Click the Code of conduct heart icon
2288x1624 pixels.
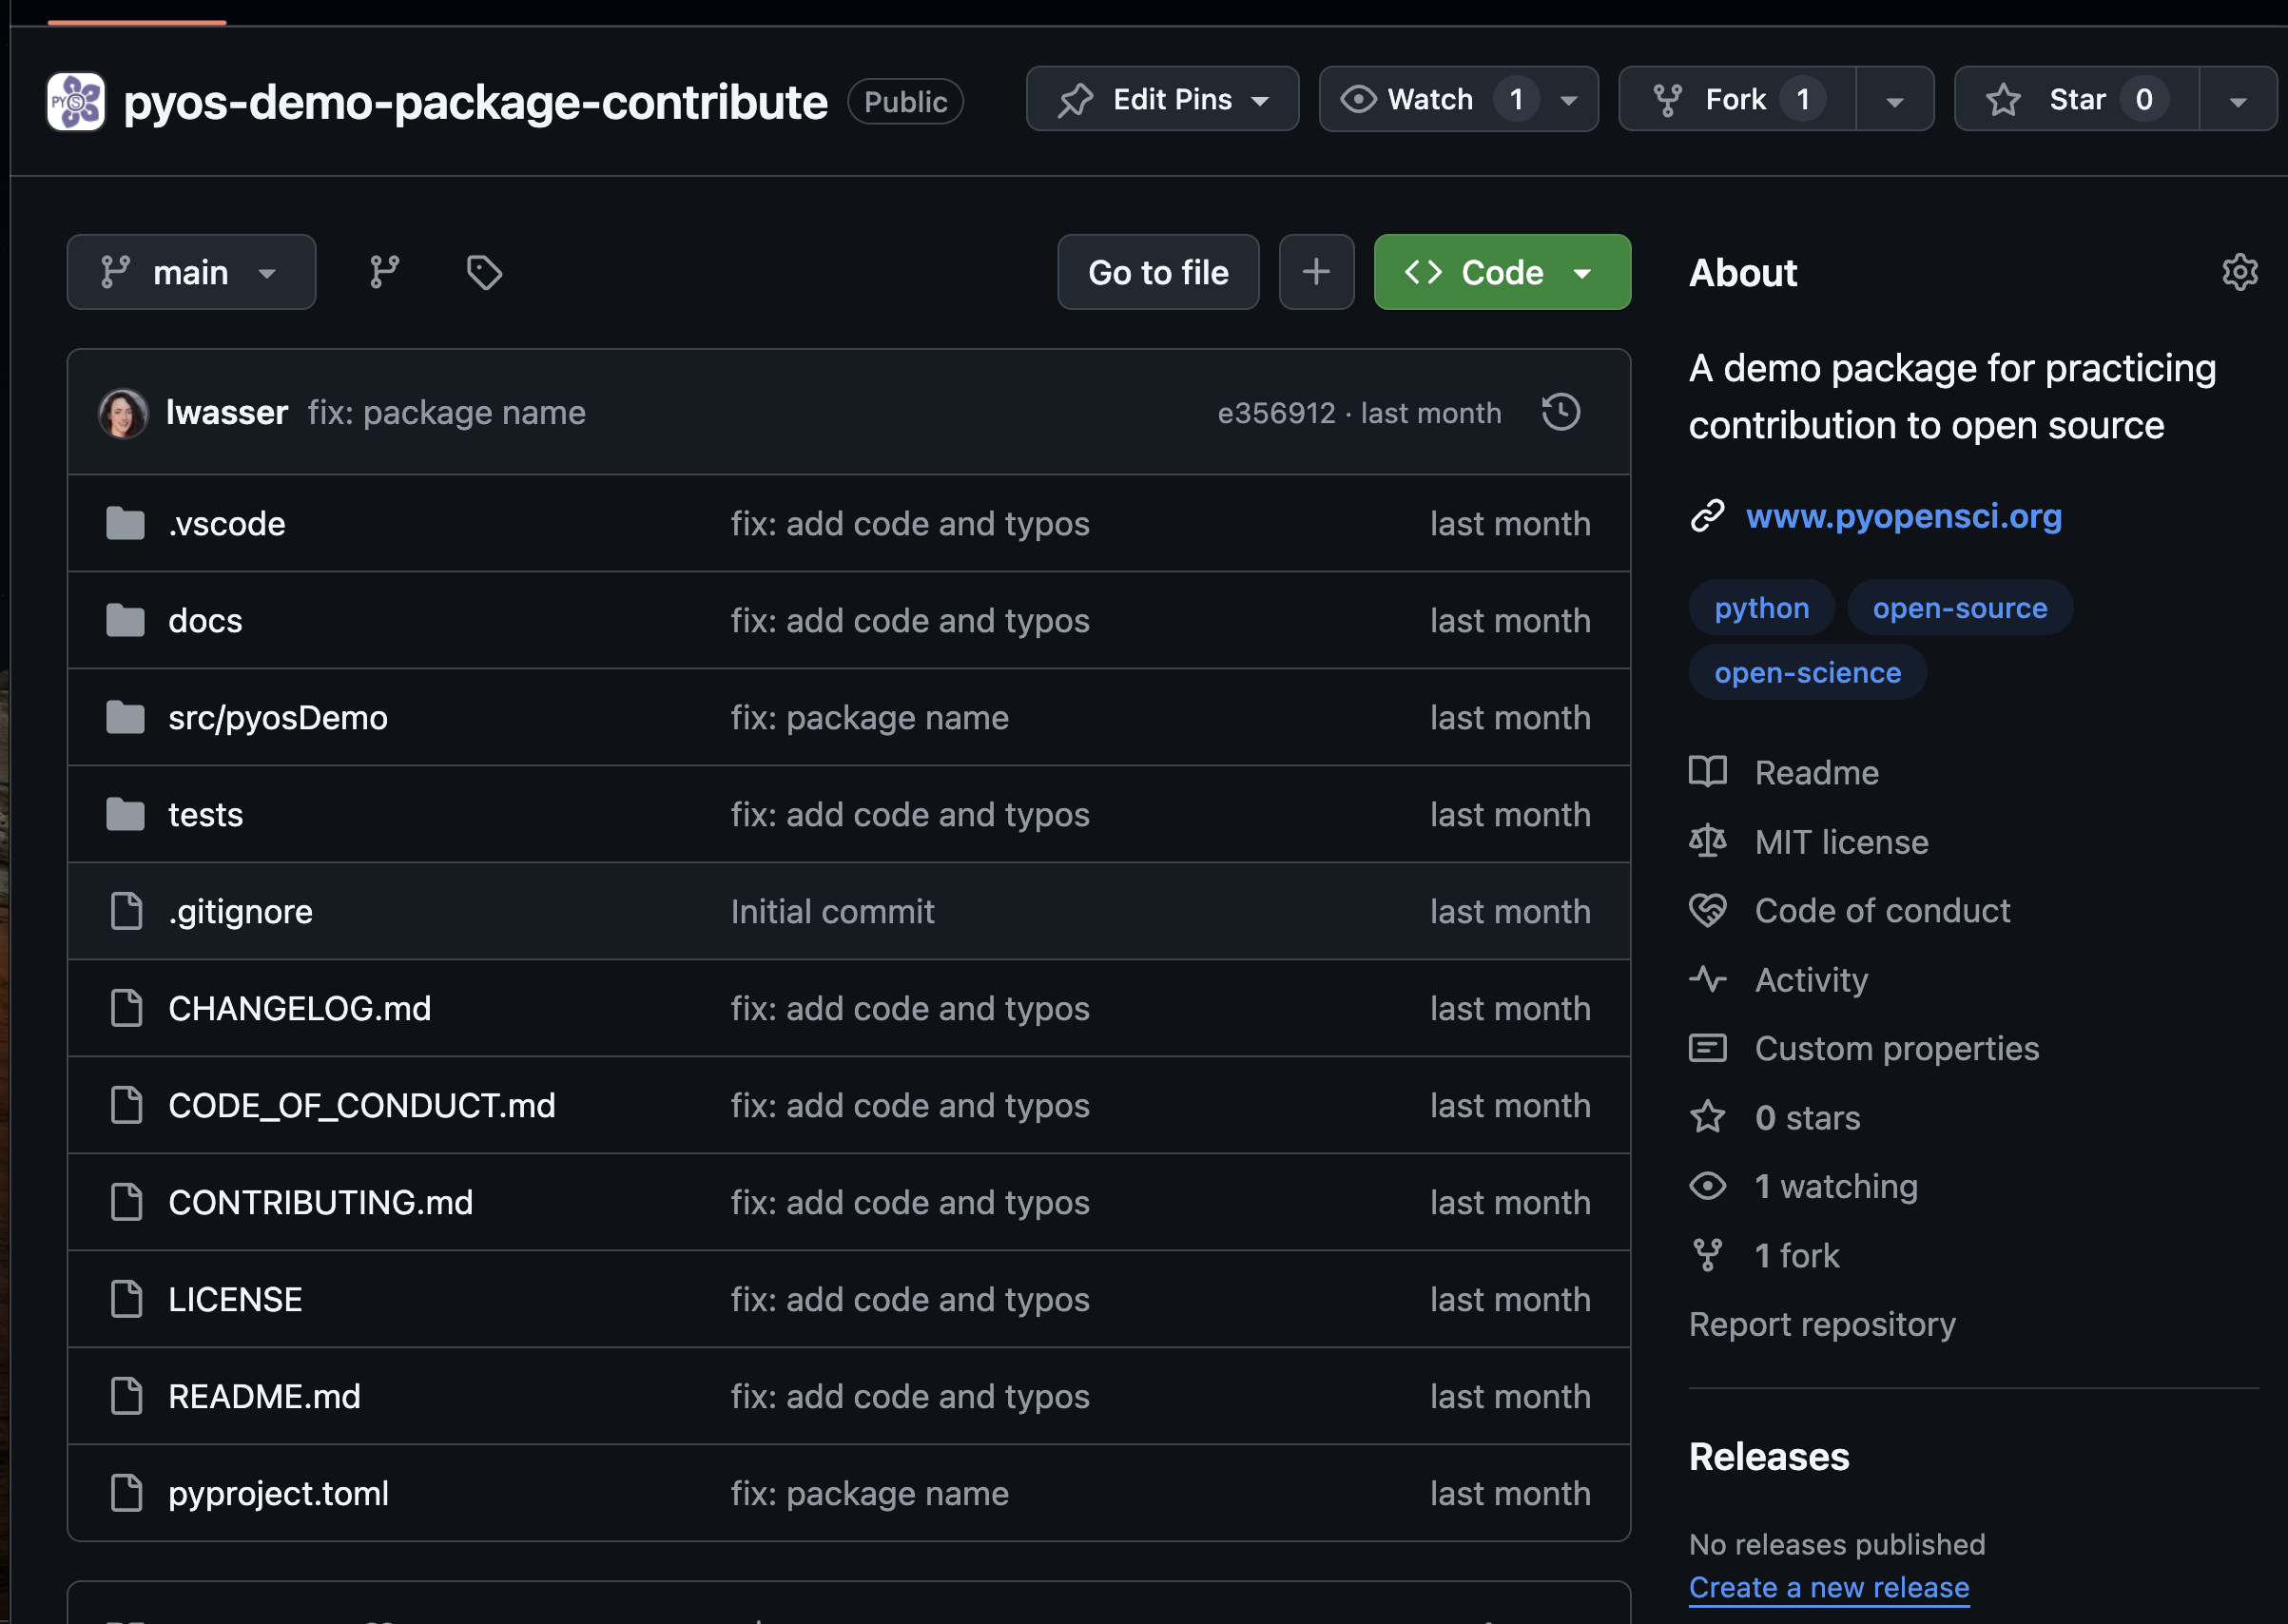[1710, 909]
